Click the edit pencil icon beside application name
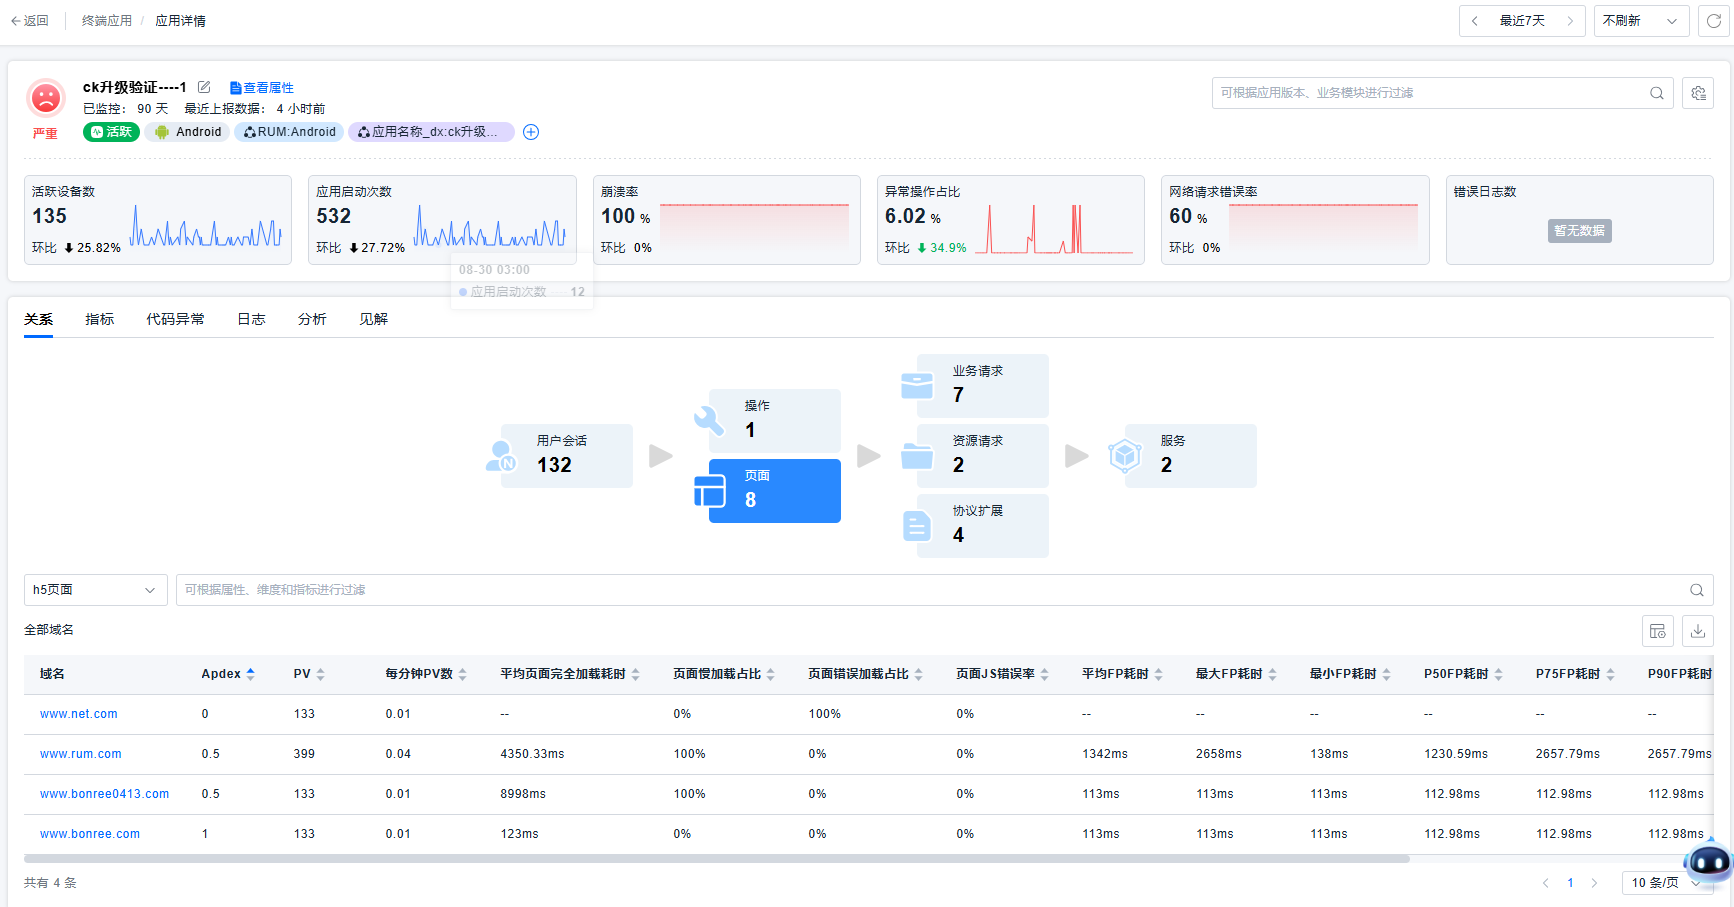Image resolution: width=1734 pixels, height=907 pixels. (x=204, y=87)
